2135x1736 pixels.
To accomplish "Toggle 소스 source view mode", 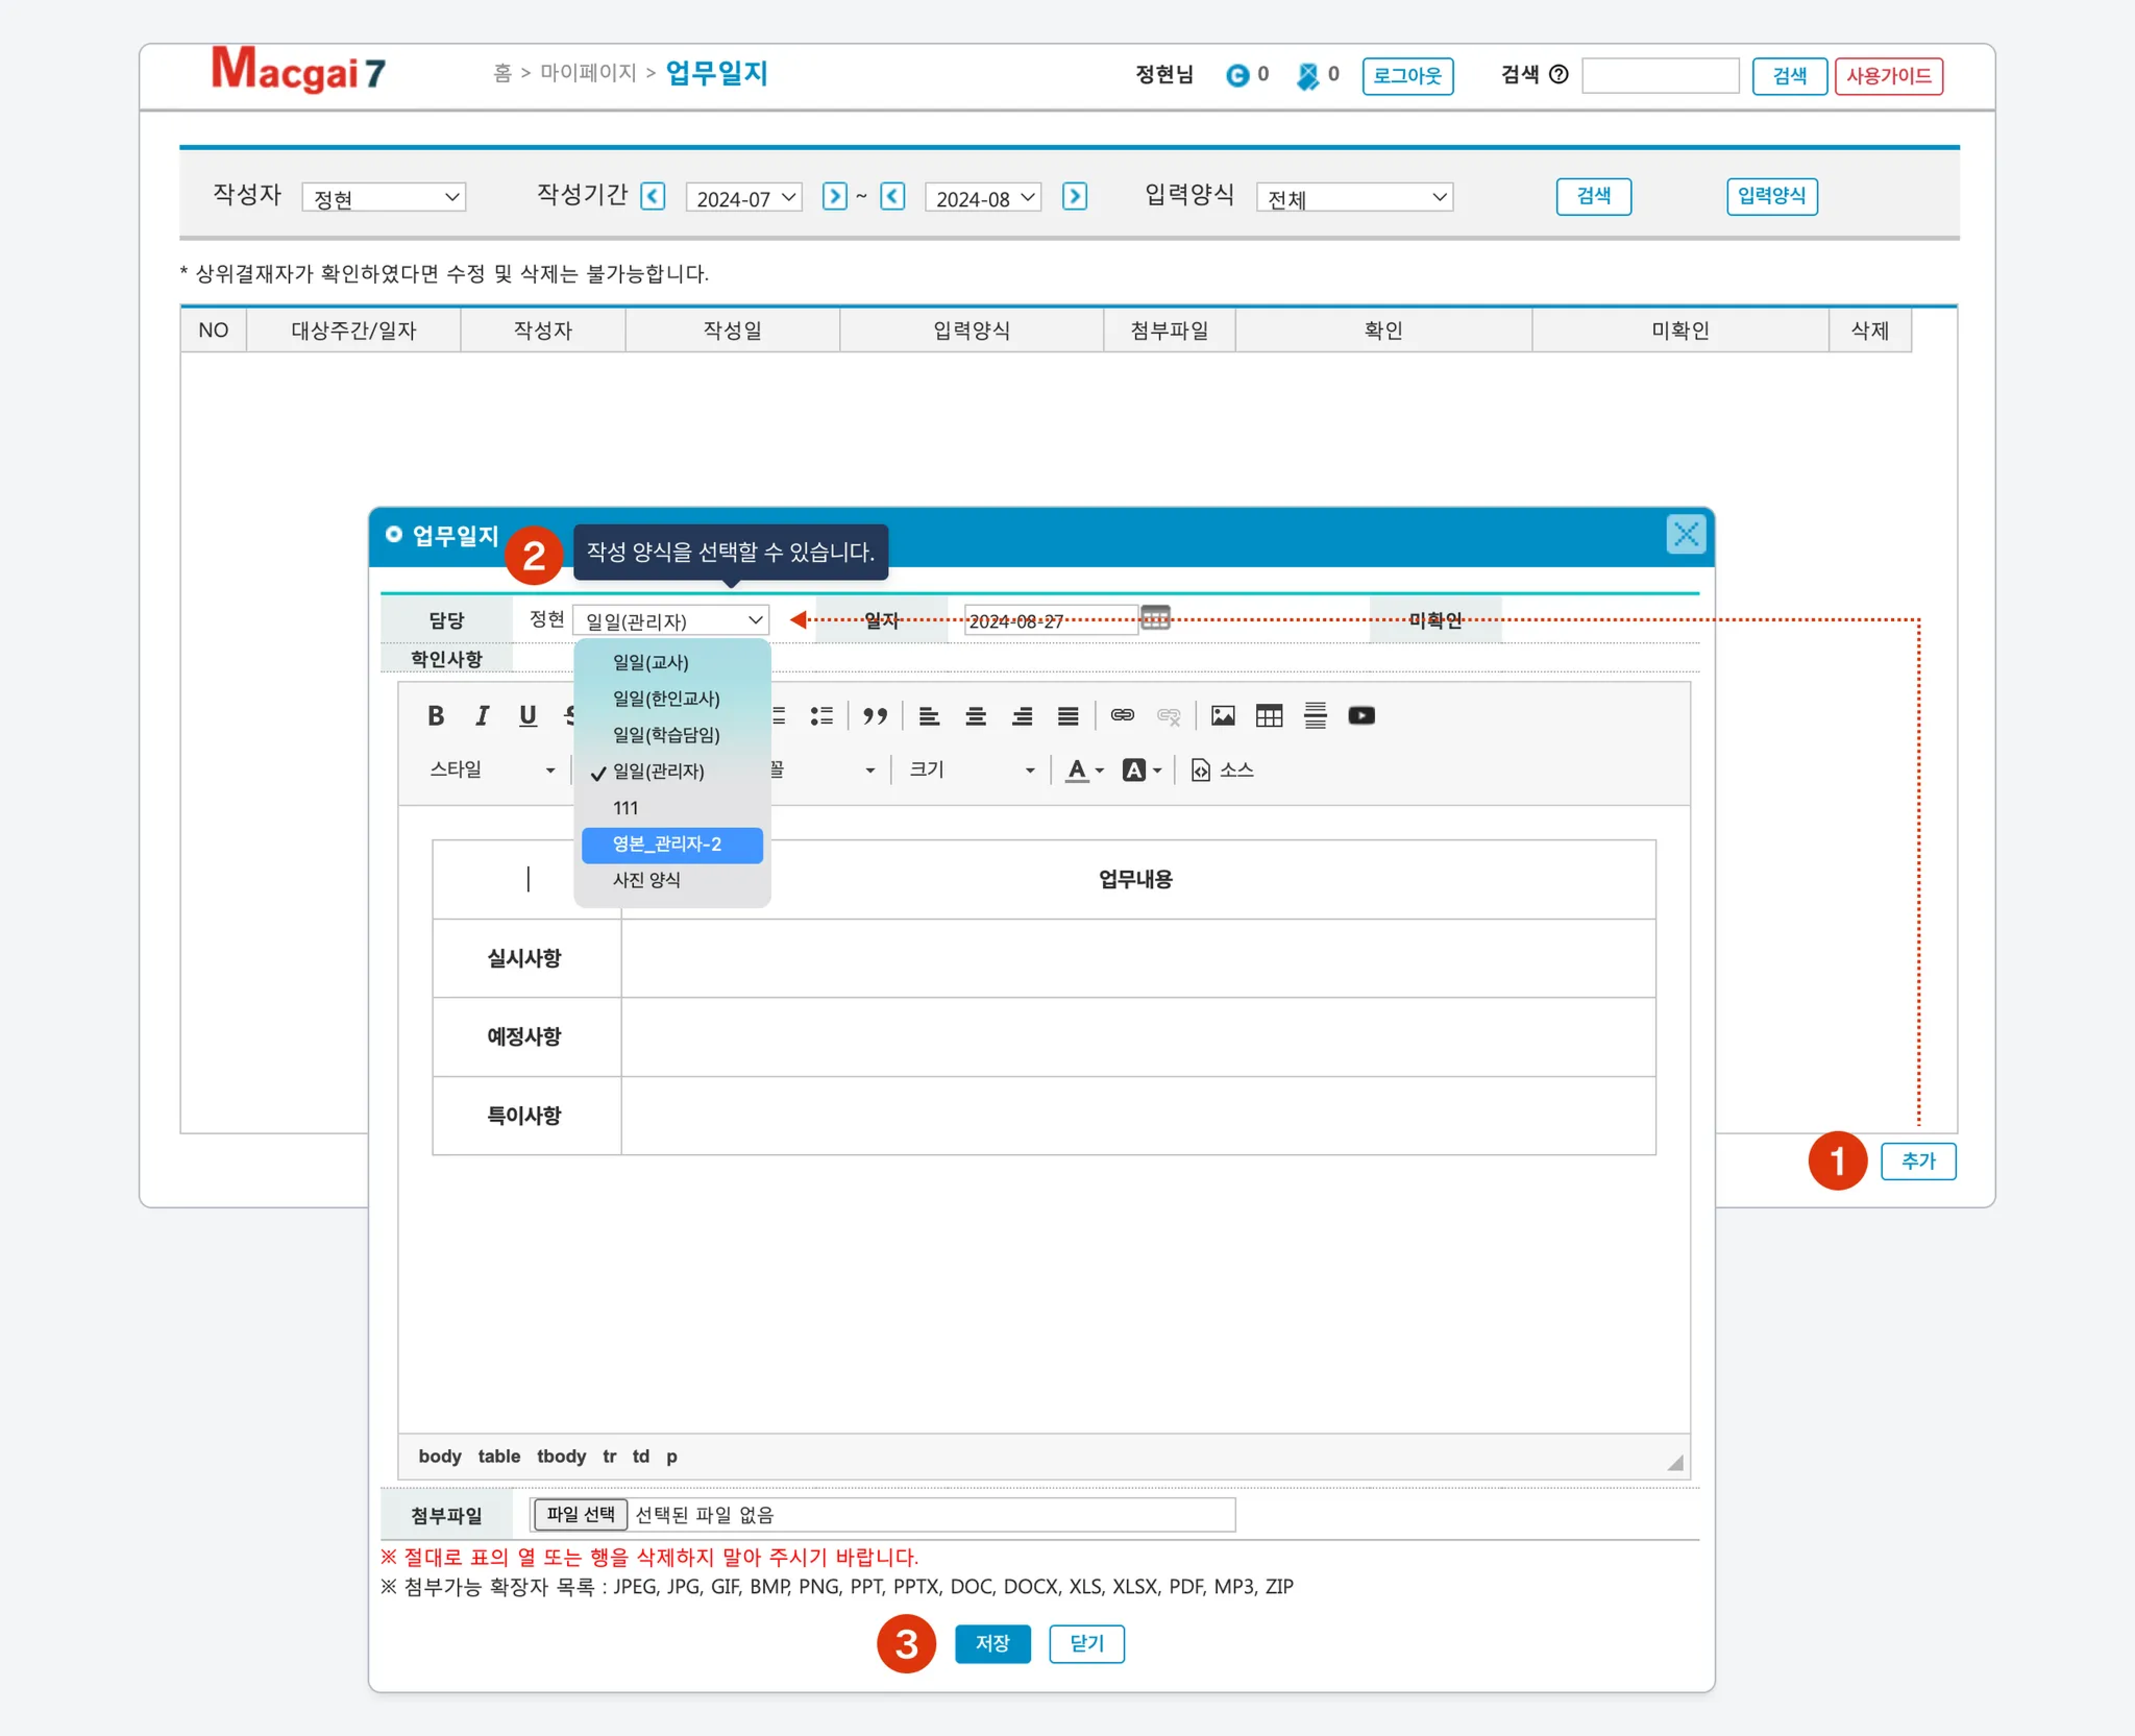I will 1223,769.
